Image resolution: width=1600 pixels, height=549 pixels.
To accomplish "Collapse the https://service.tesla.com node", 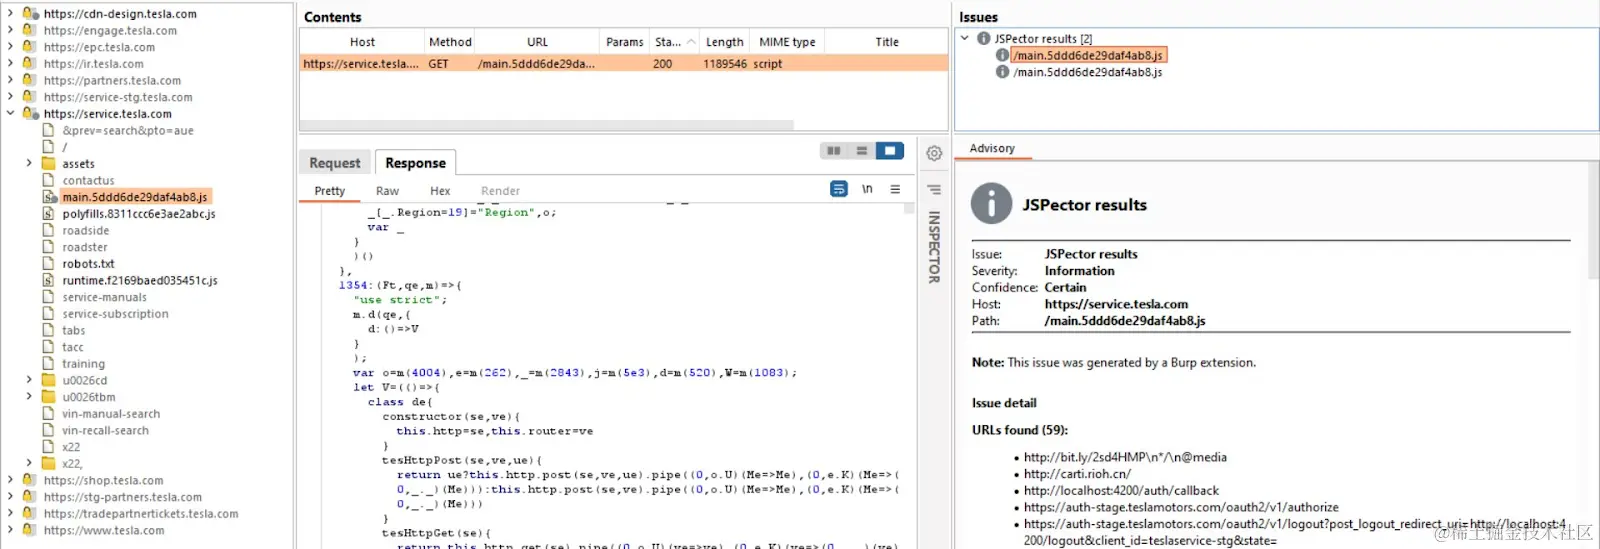I will pyautogui.click(x=10, y=114).
